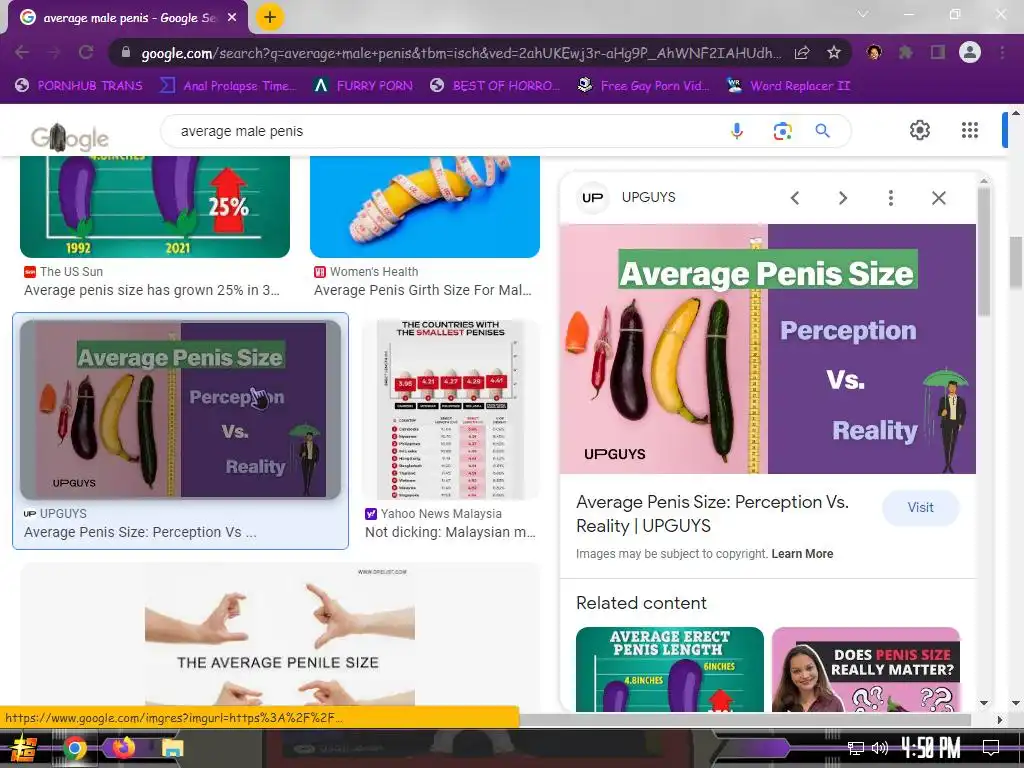The image size is (1024, 768).
Task: Open a new browser tab
Action: point(270,17)
